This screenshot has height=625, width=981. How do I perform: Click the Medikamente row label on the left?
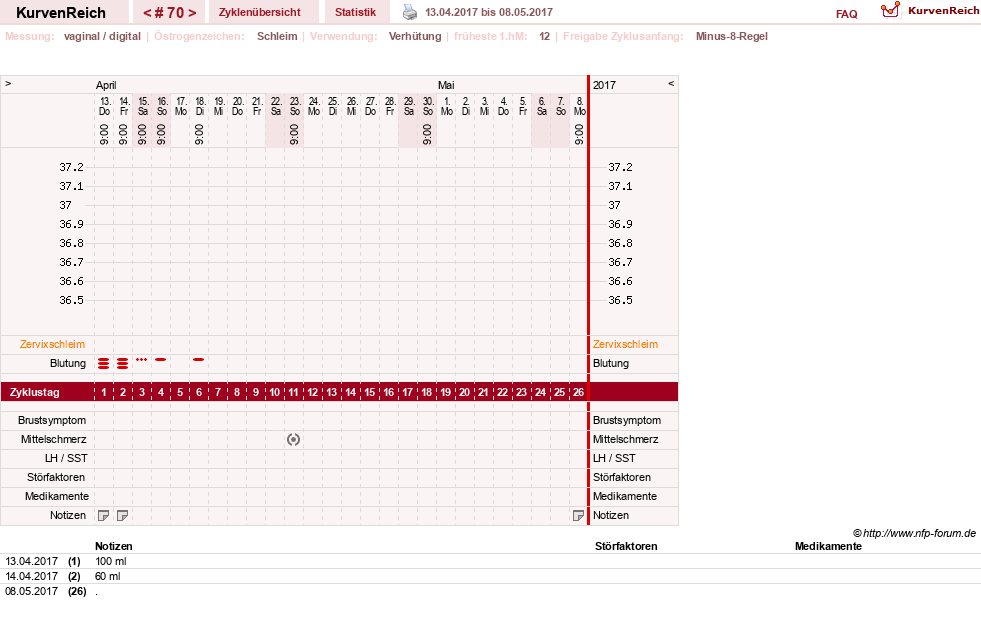click(x=56, y=496)
